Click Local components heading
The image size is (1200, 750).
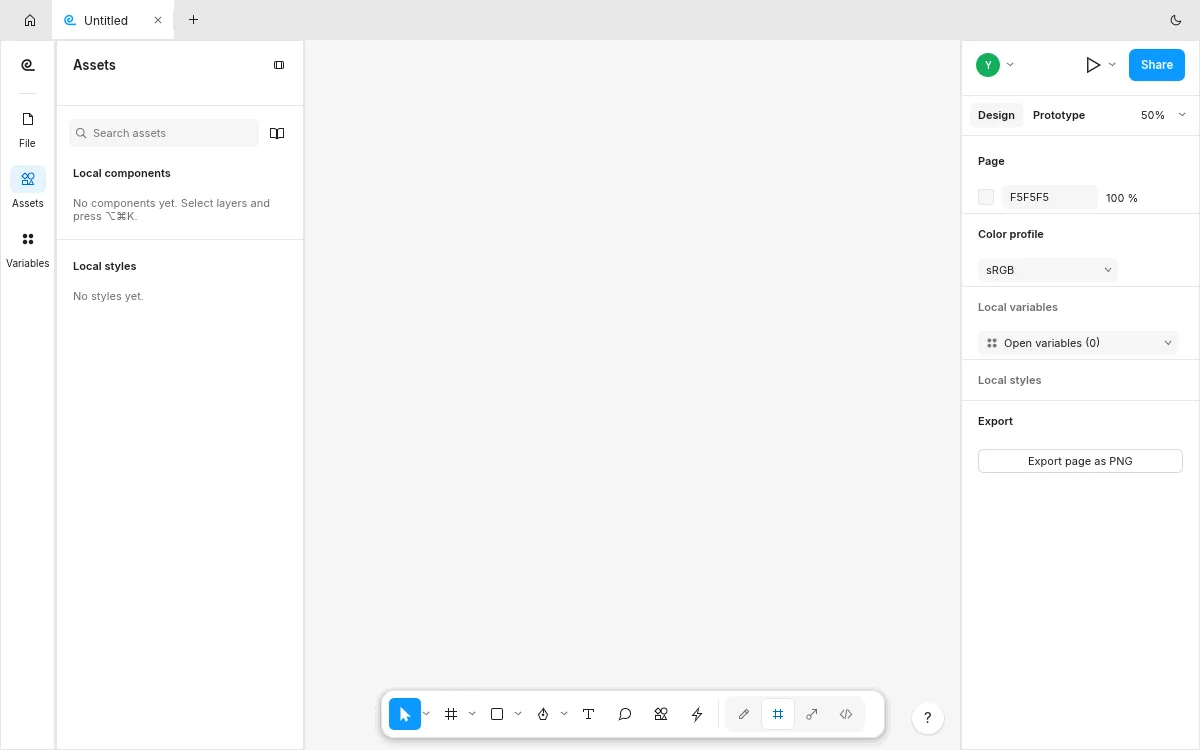[122, 173]
